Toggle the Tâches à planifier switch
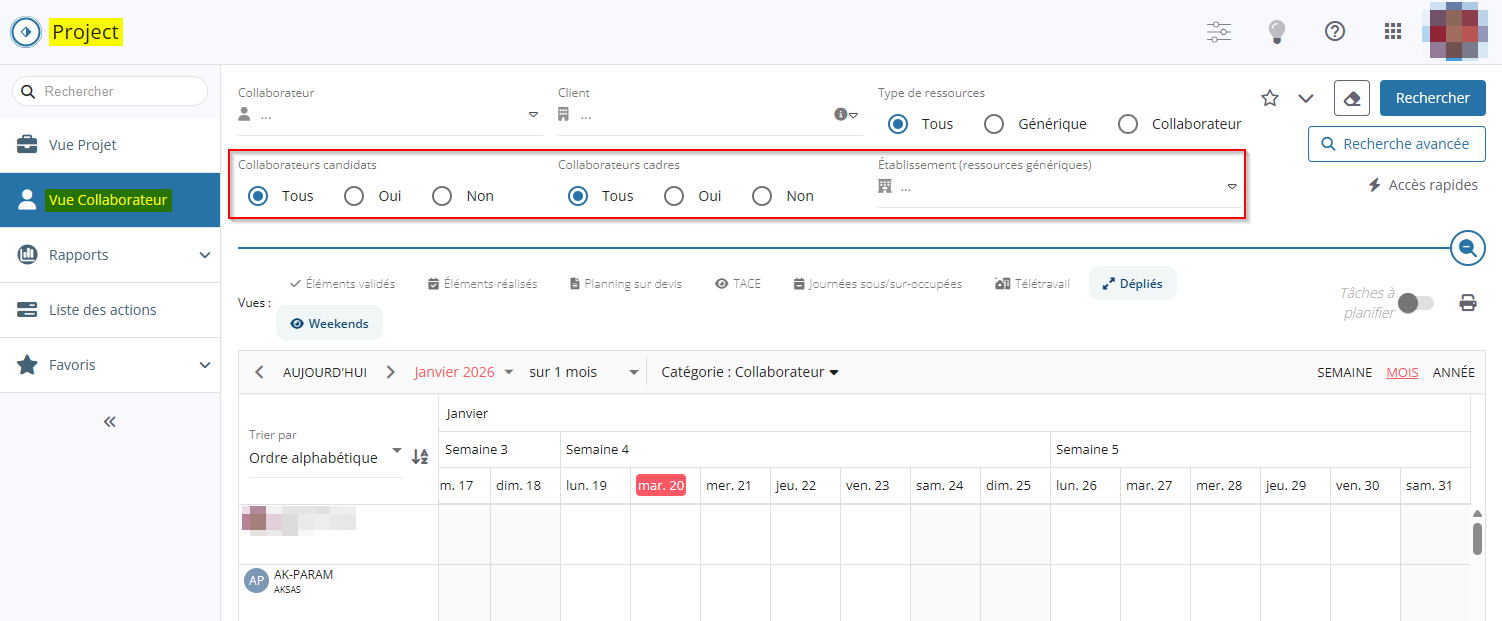Image resolution: width=1502 pixels, height=621 pixels. pyautogui.click(x=1415, y=303)
